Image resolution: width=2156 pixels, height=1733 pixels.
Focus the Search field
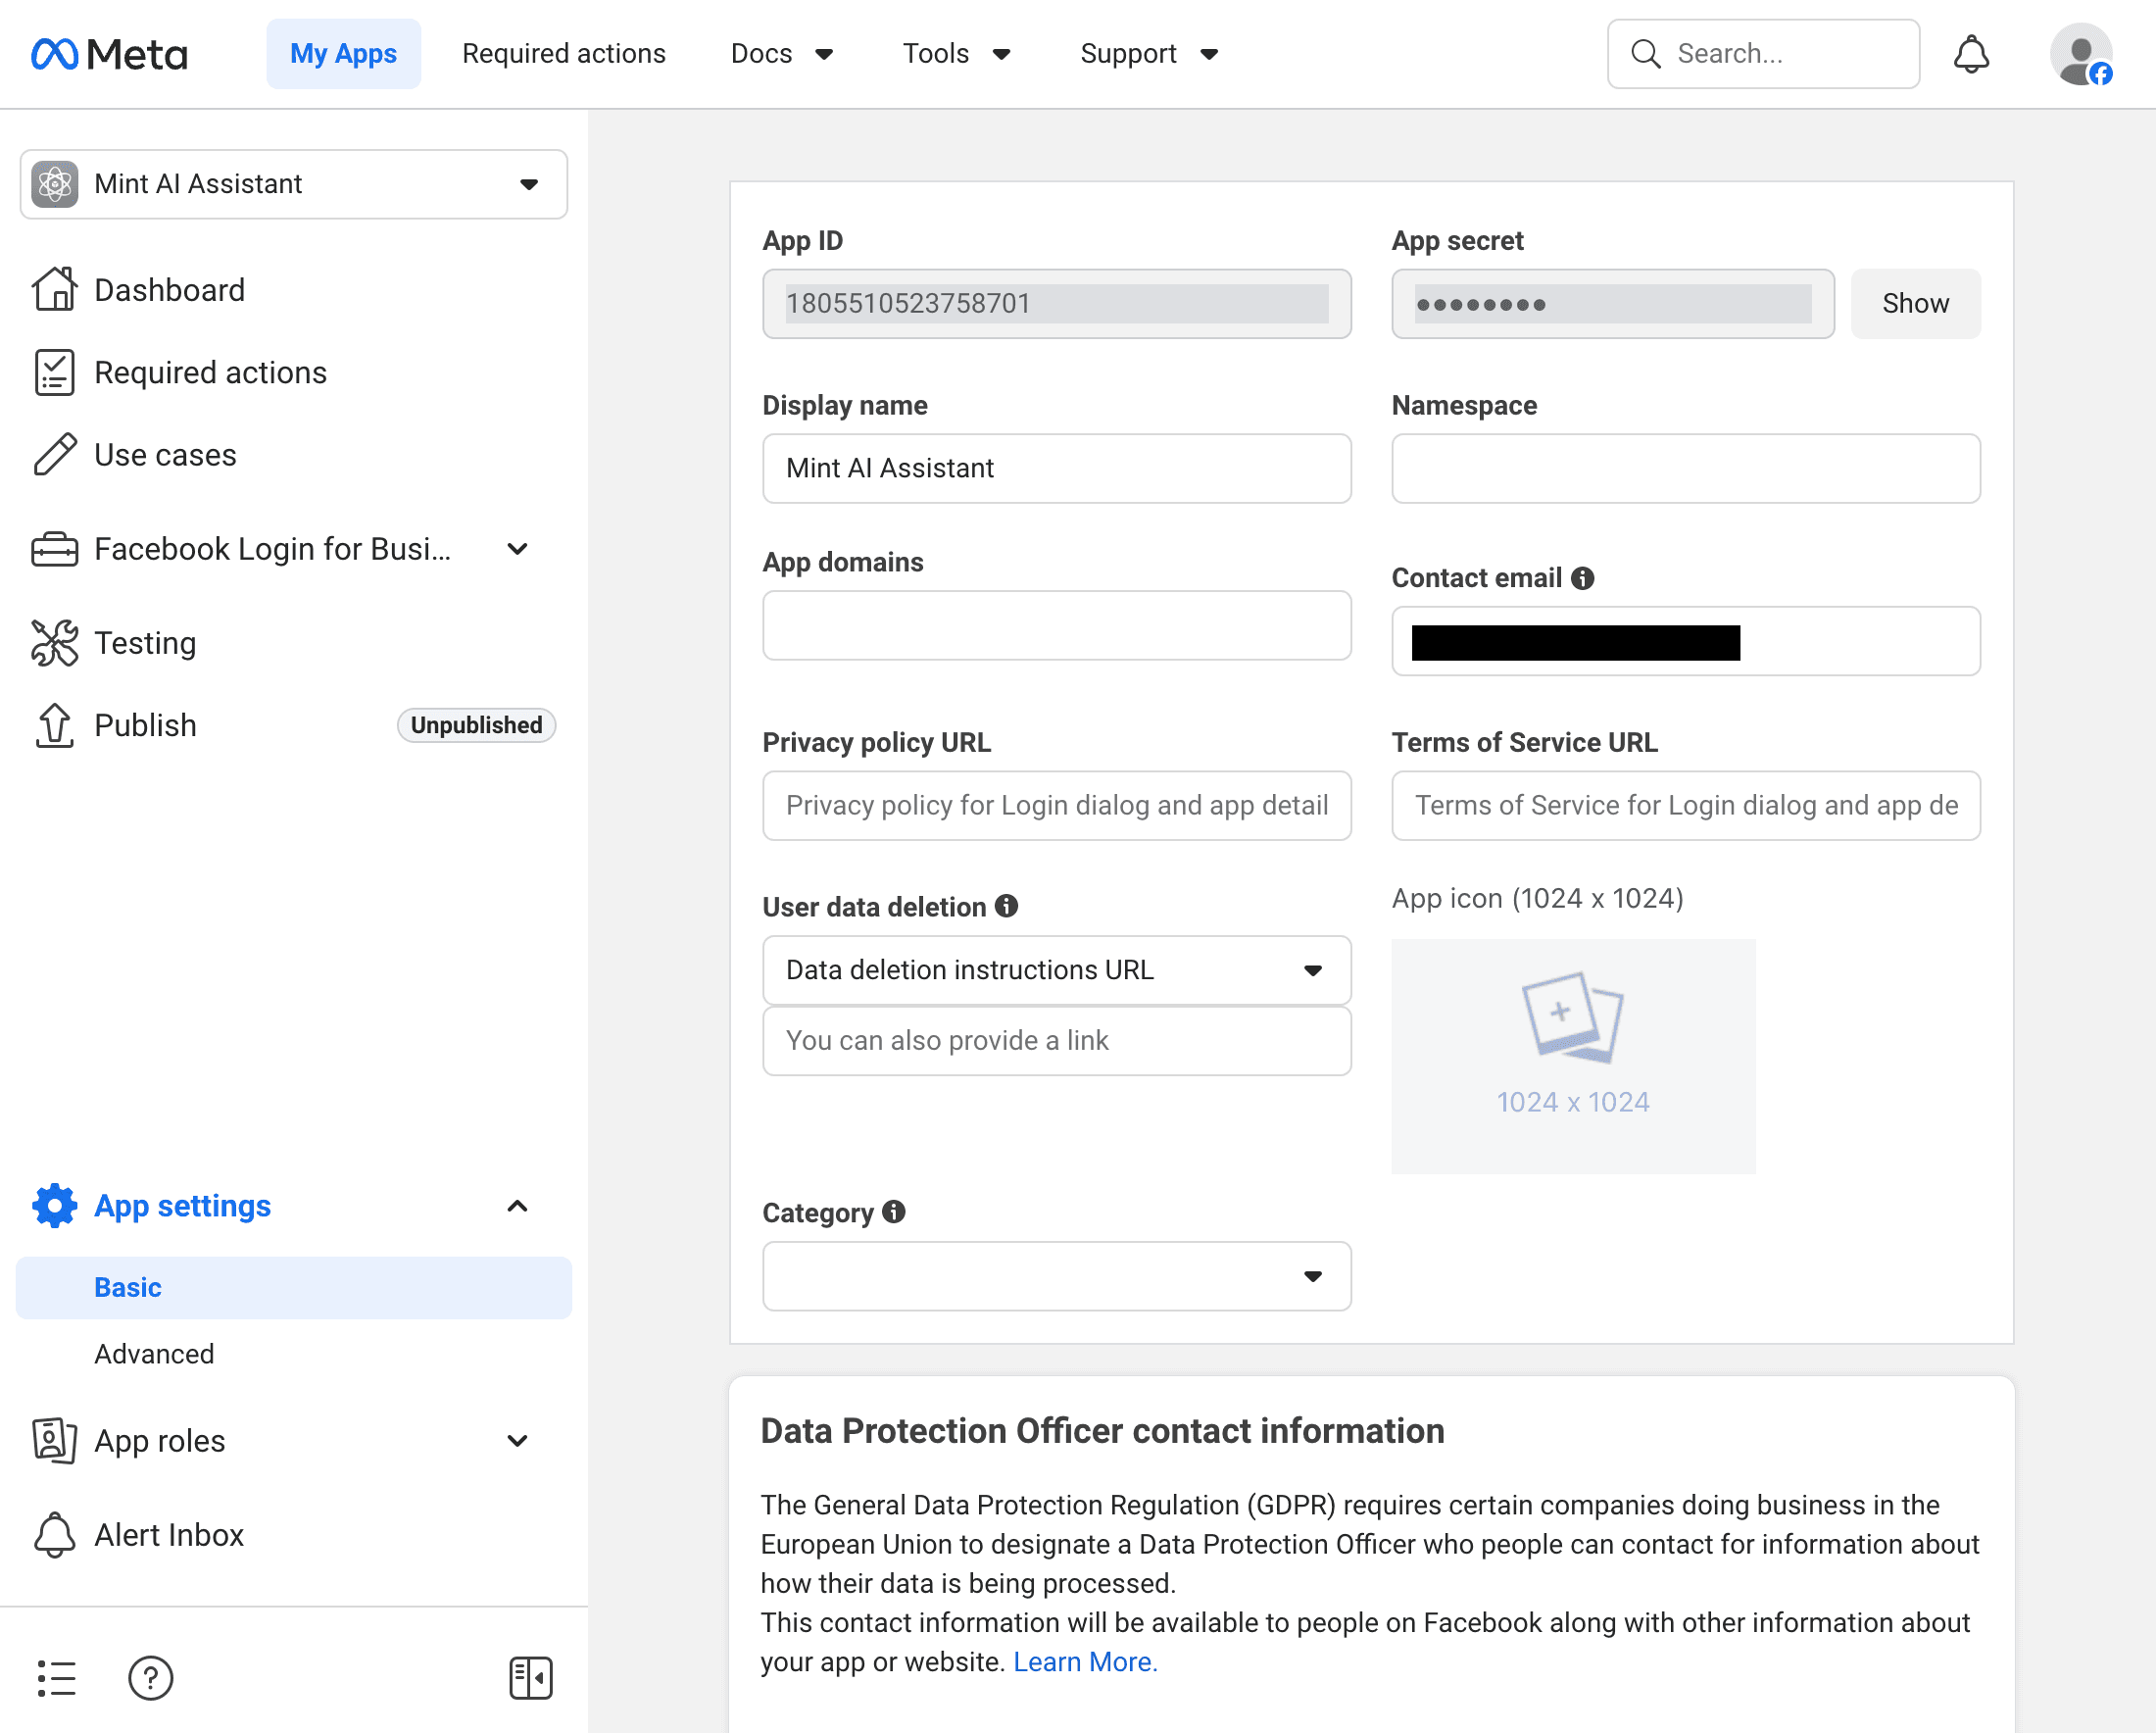pyautogui.click(x=1763, y=54)
